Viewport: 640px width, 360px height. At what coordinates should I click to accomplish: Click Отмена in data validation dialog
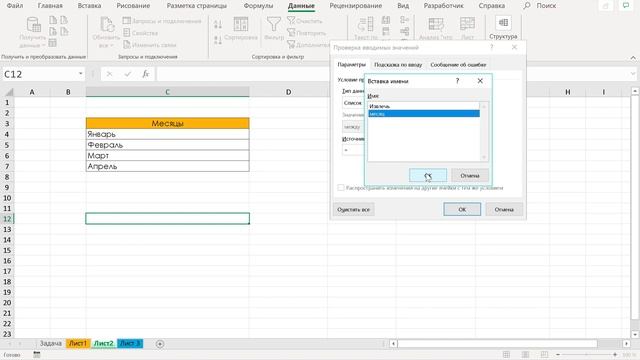click(504, 209)
